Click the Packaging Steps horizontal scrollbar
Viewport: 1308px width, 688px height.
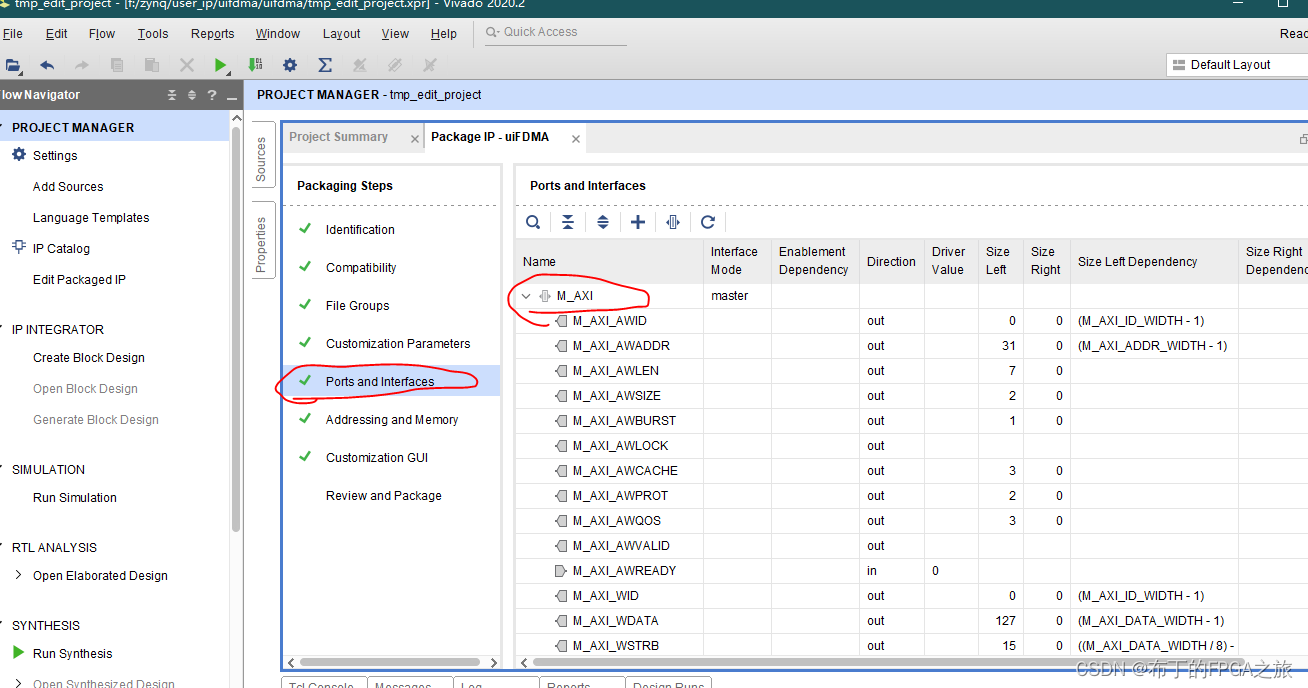(392, 662)
